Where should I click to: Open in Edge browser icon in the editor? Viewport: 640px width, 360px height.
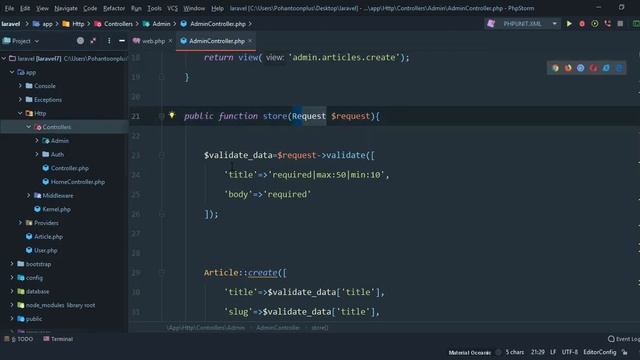[x=619, y=68]
